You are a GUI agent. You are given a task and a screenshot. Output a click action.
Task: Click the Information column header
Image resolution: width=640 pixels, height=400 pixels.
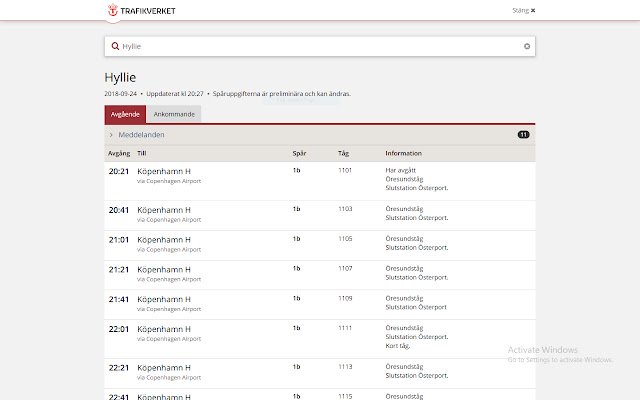pos(403,153)
